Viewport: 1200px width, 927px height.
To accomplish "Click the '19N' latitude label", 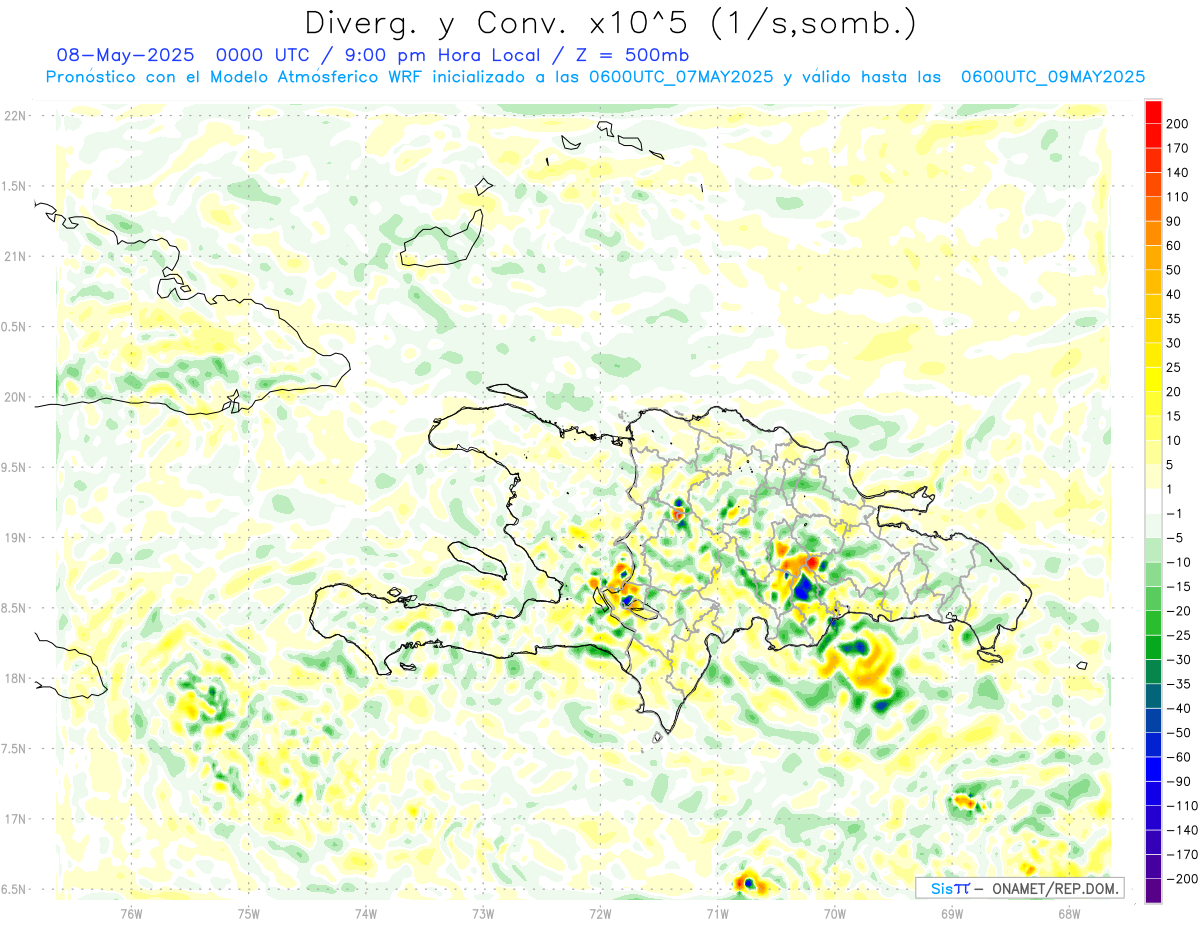I will [x=14, y=538].
